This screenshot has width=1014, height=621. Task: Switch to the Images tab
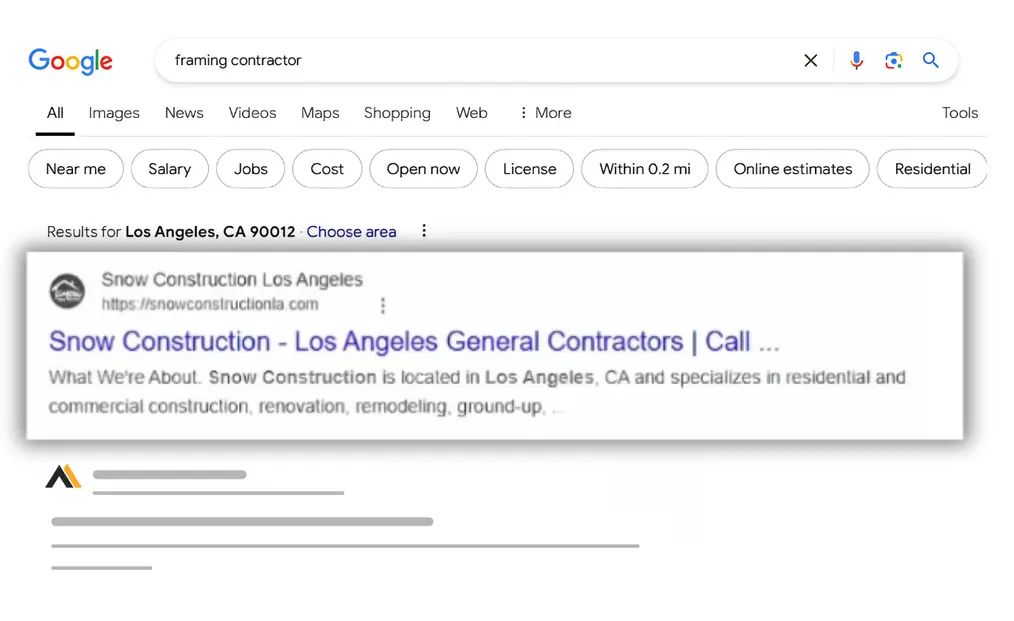coord(114,113)
